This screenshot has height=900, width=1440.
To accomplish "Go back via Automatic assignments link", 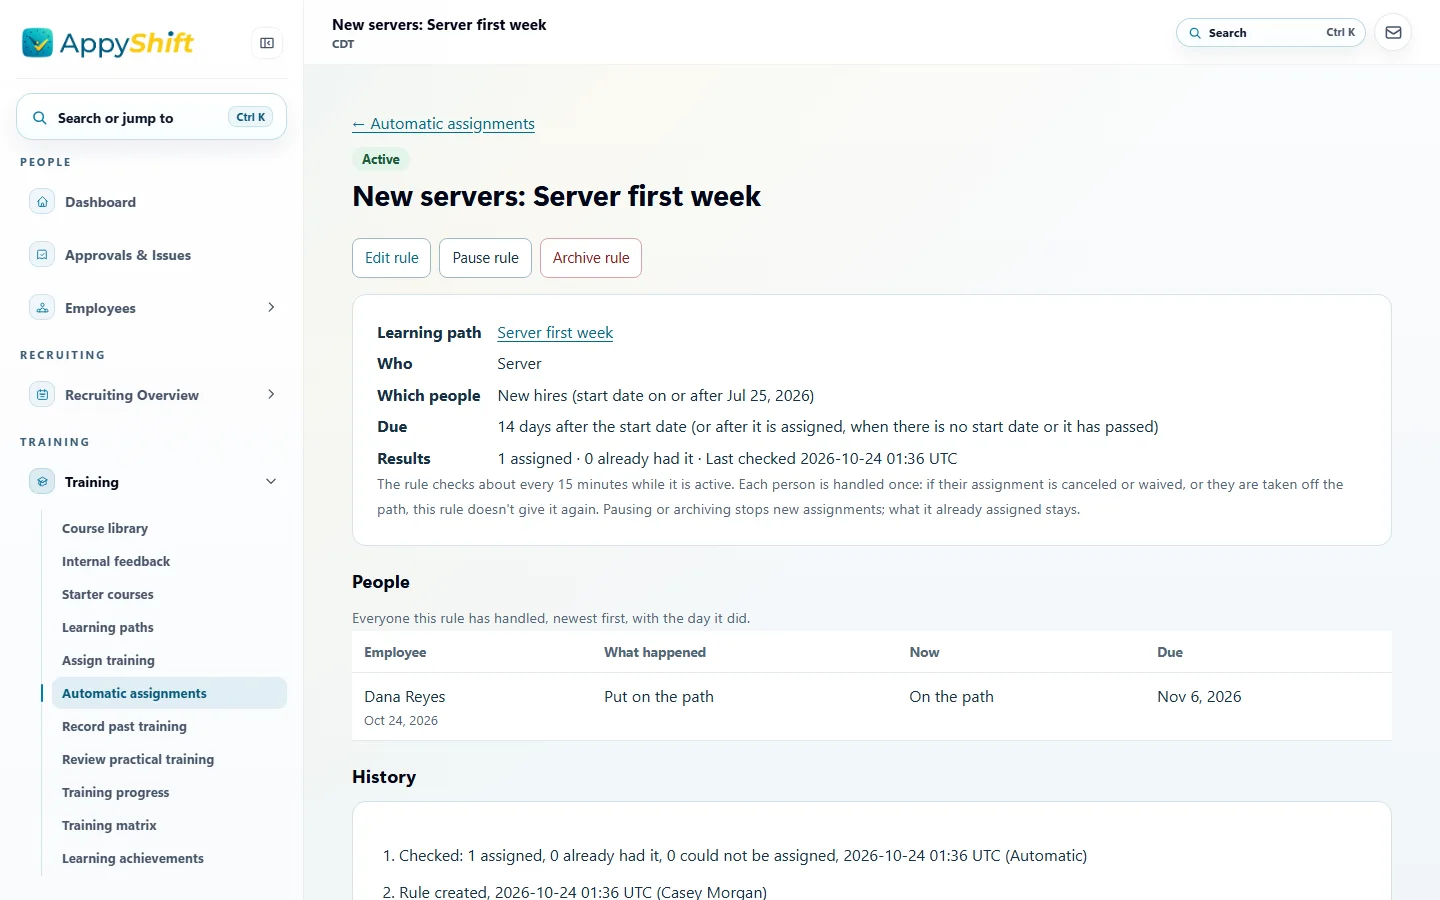I will [443, 124].
